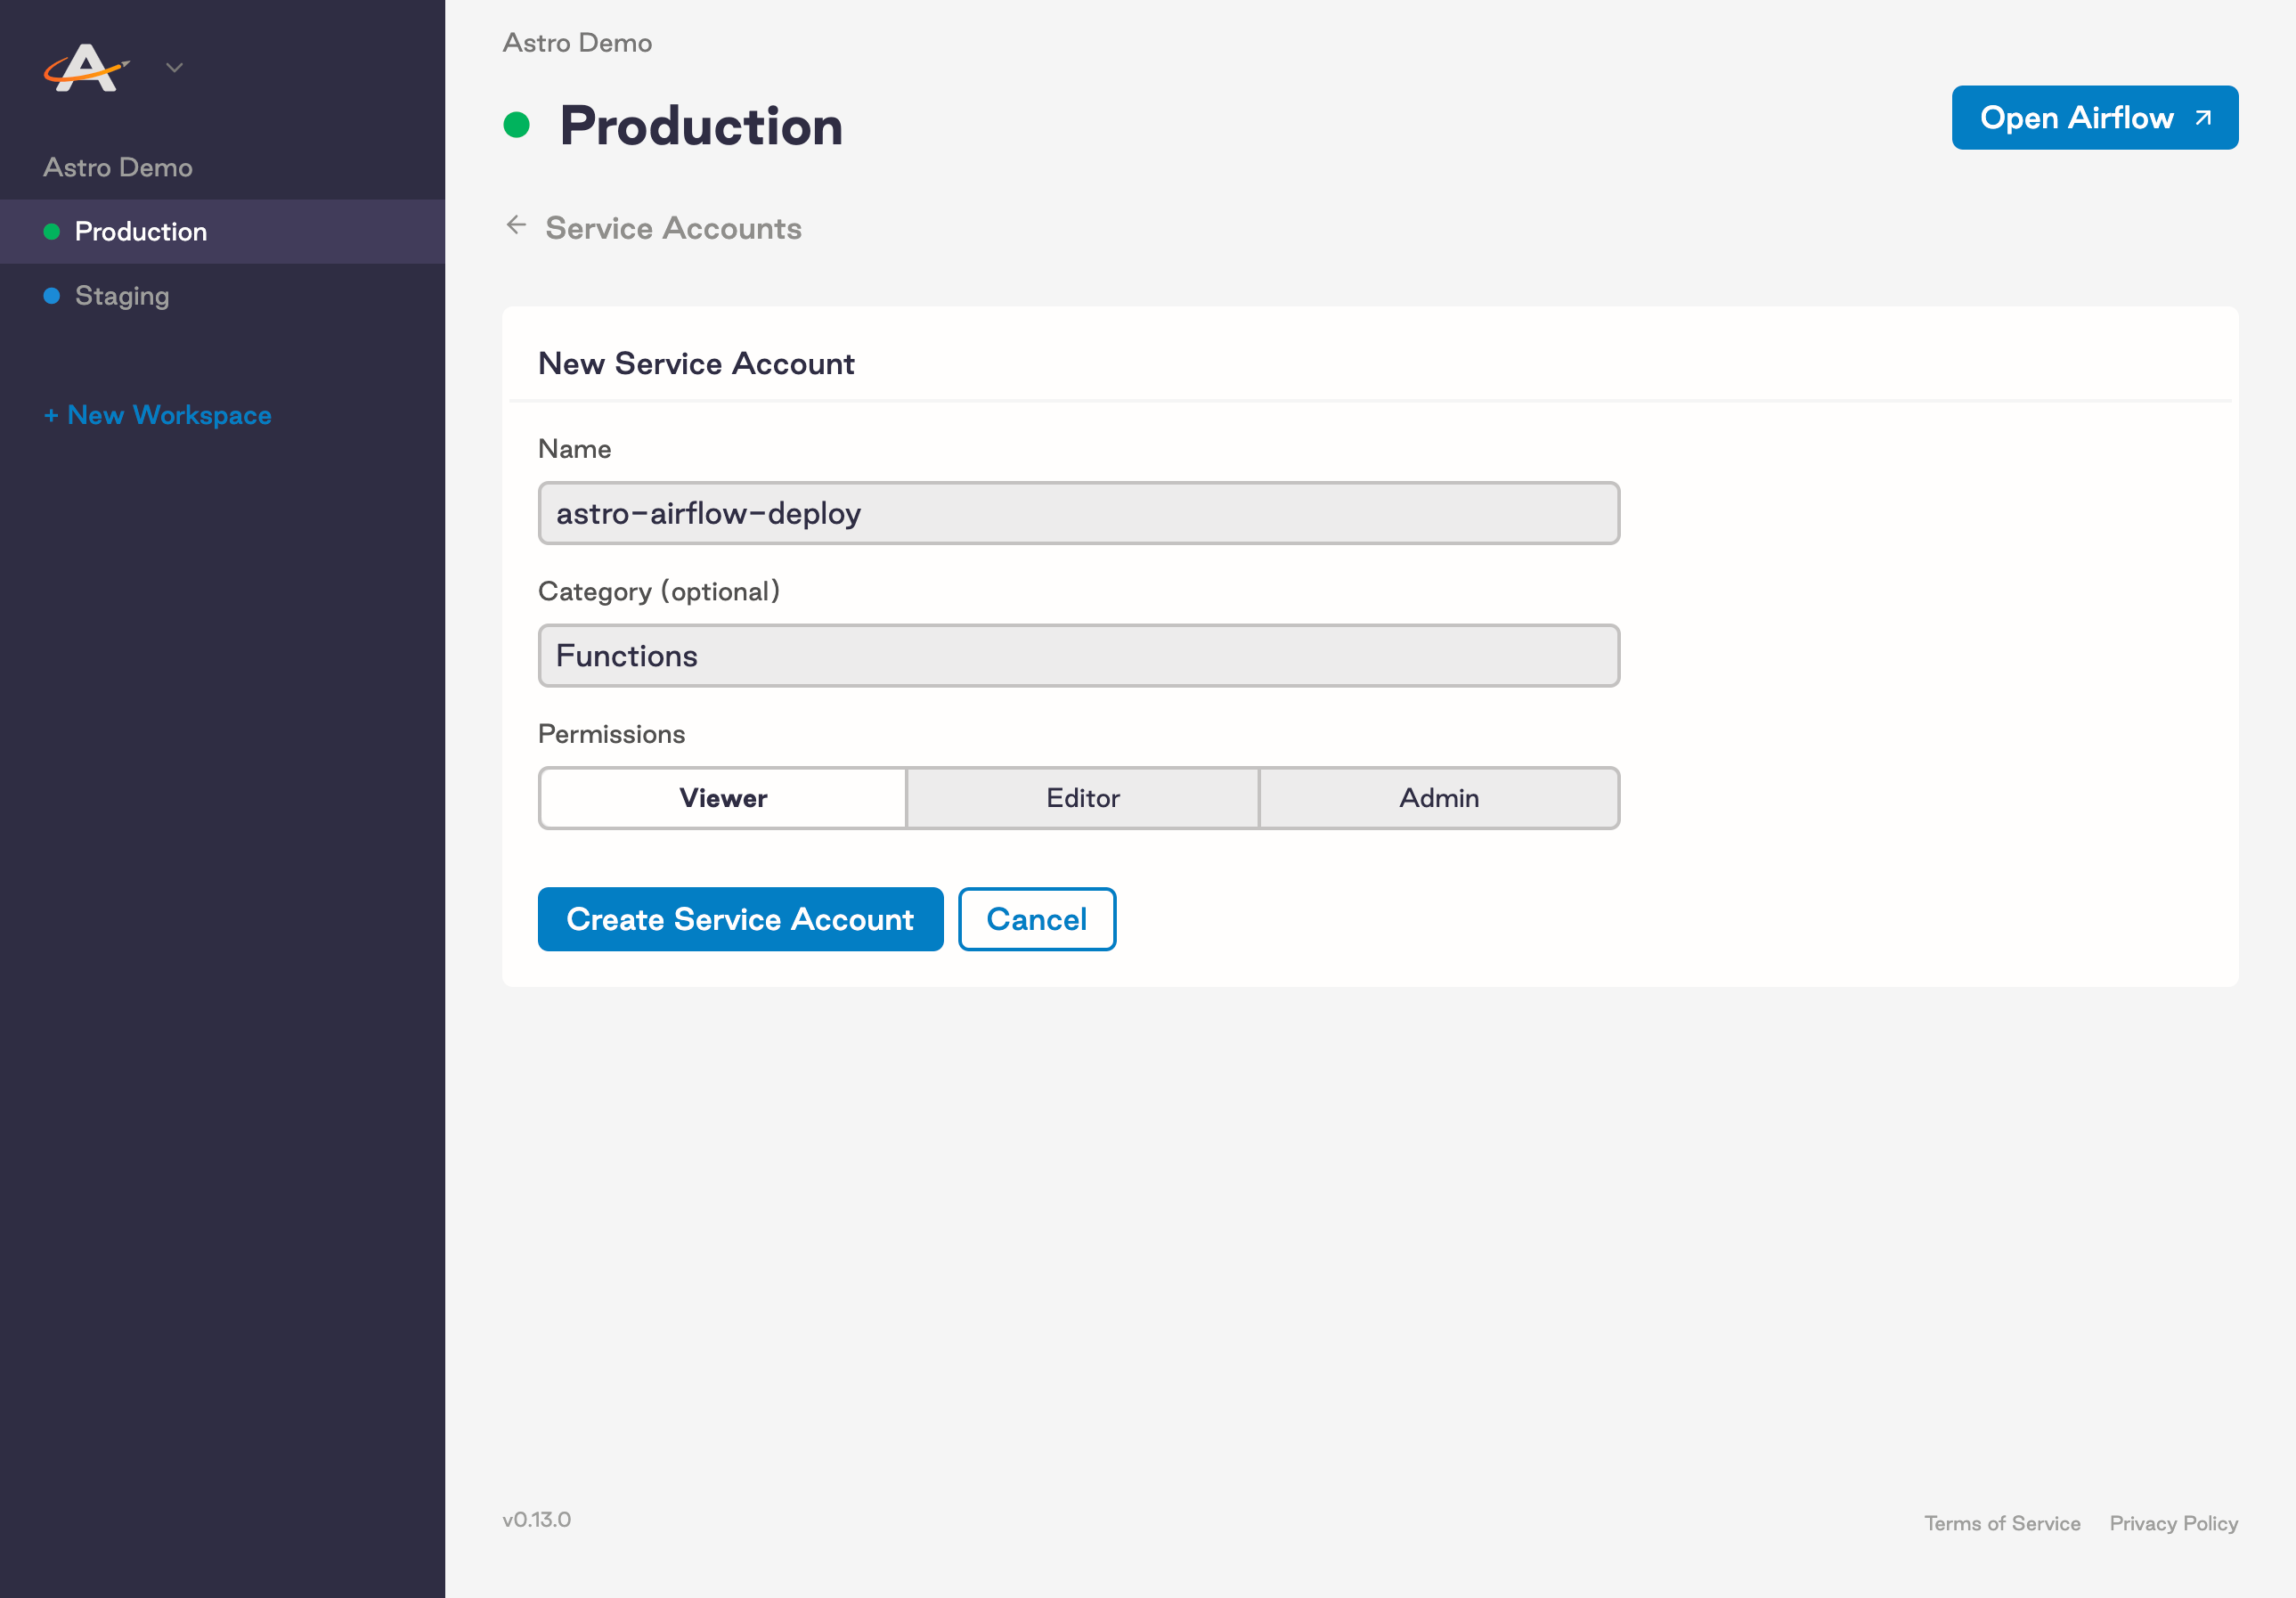Select the Viewer permission level
Viewport: 2296px width, 1598px height.
pos(722,798)
